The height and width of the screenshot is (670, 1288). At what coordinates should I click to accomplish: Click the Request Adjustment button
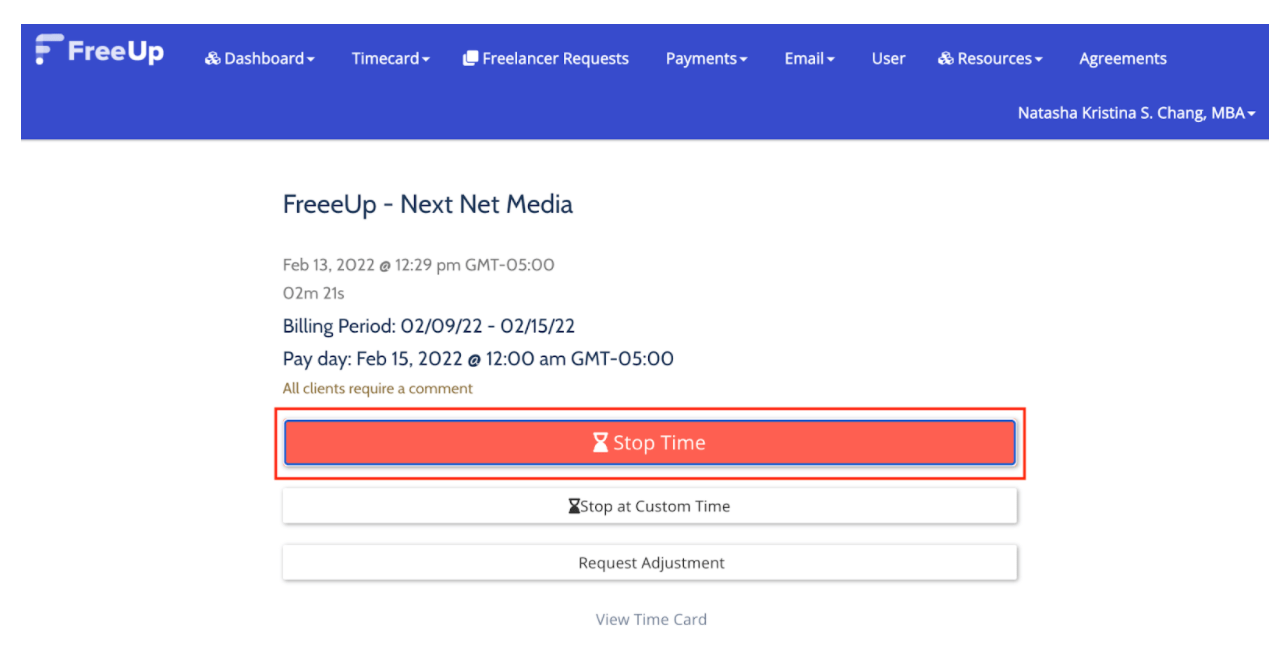click(x=650, y=562)
